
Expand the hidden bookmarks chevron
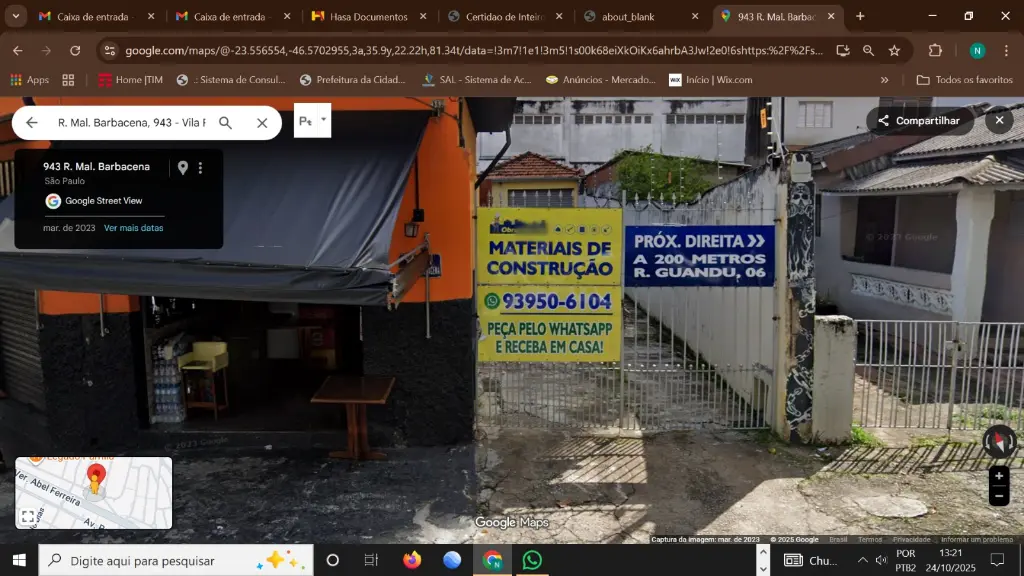(x=884, y=80)
